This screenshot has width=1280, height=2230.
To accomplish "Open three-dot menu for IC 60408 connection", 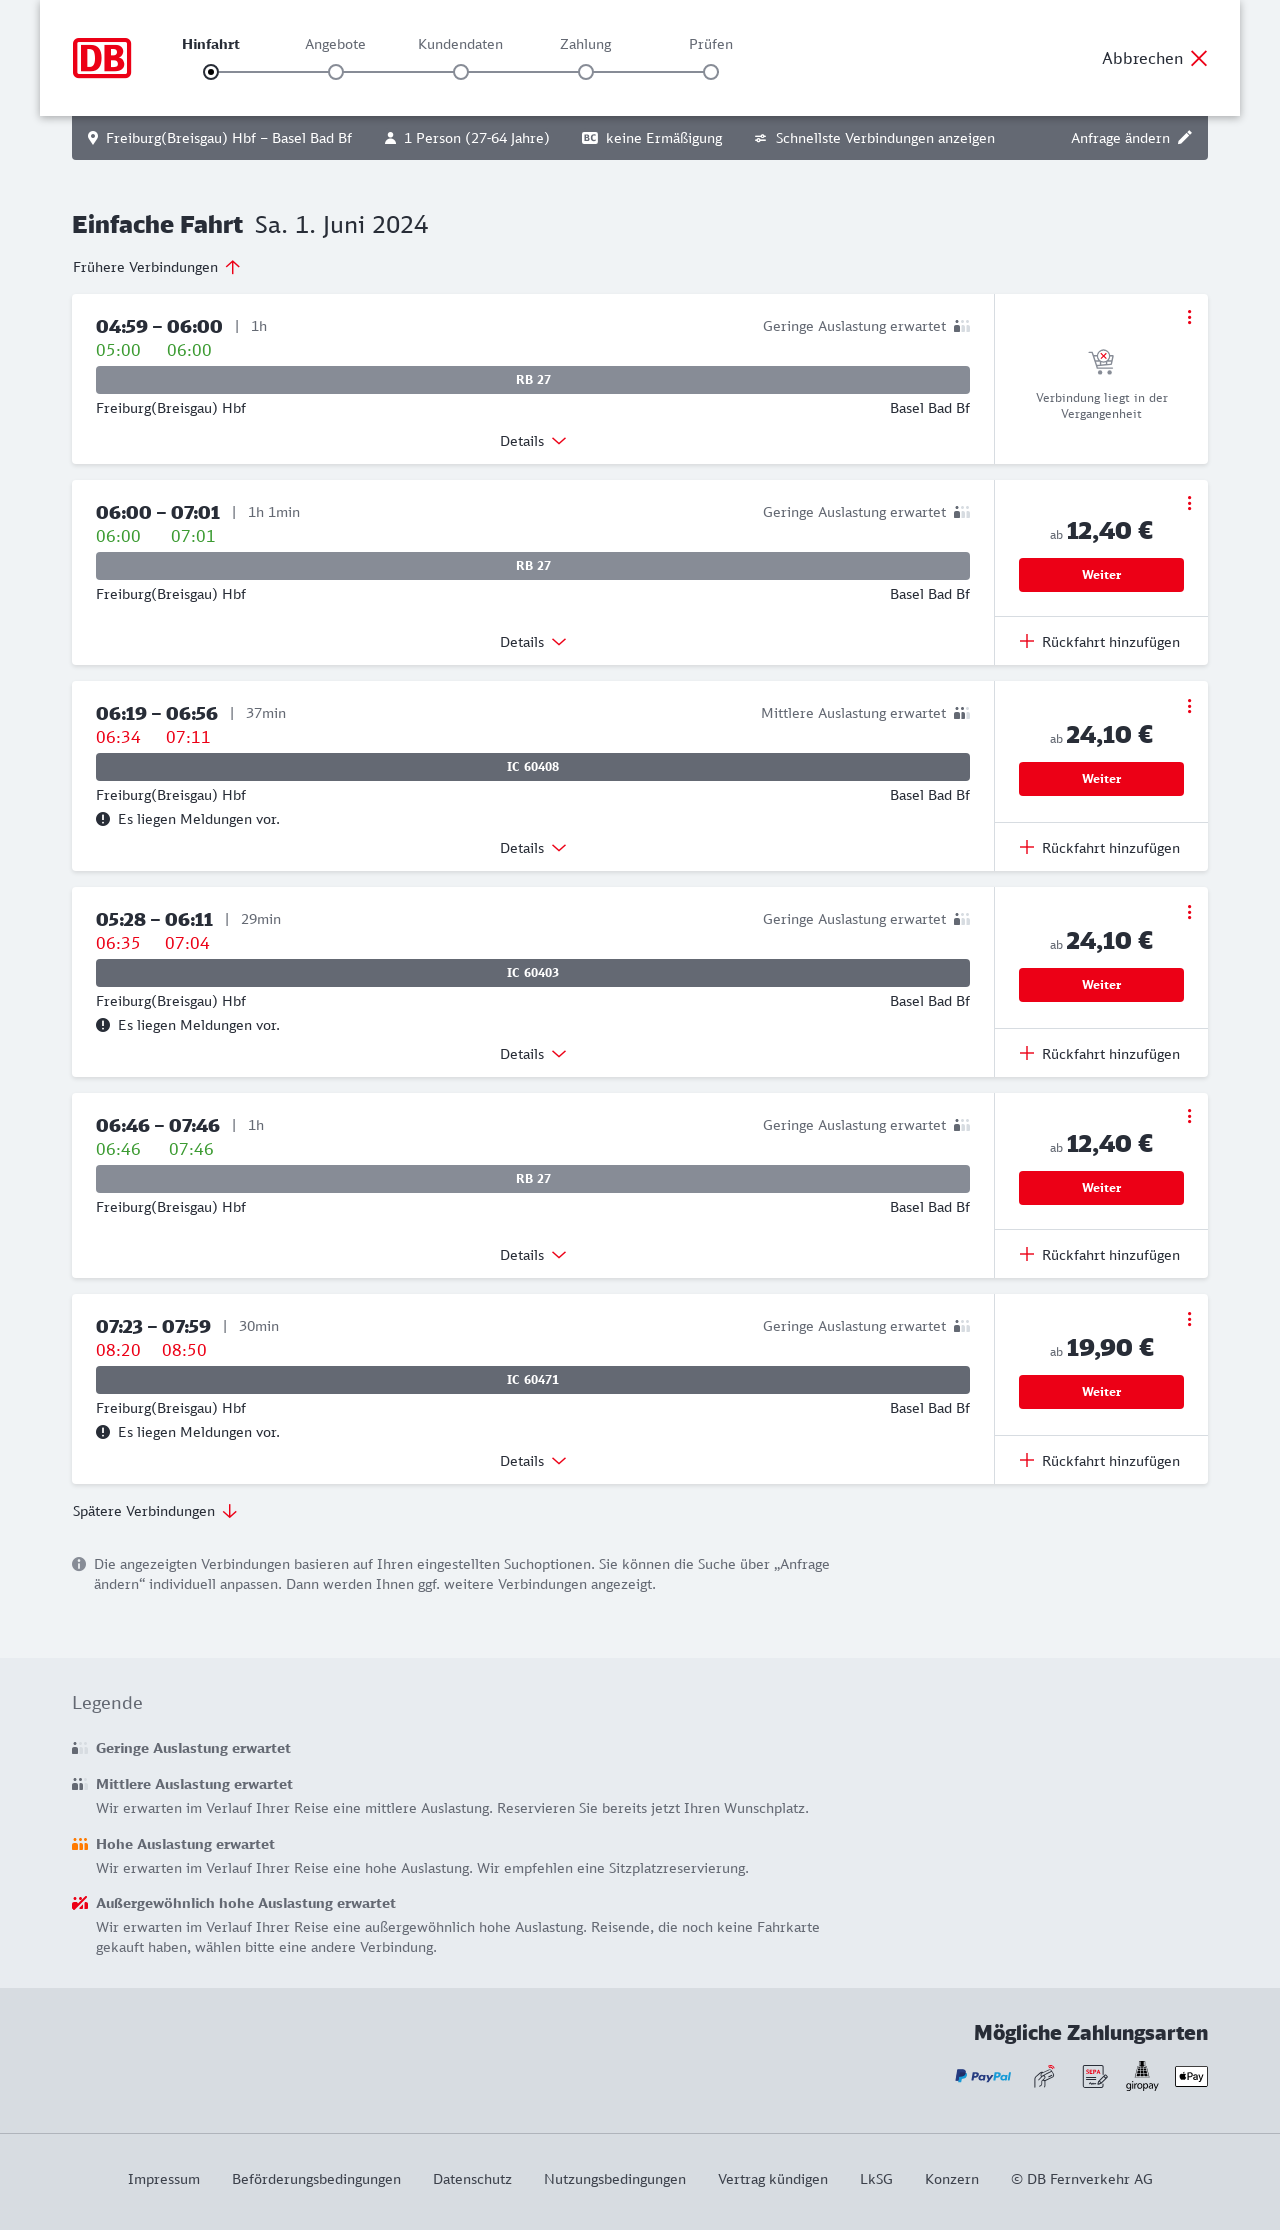I will pyautogui.click(x=1189, y=706).
